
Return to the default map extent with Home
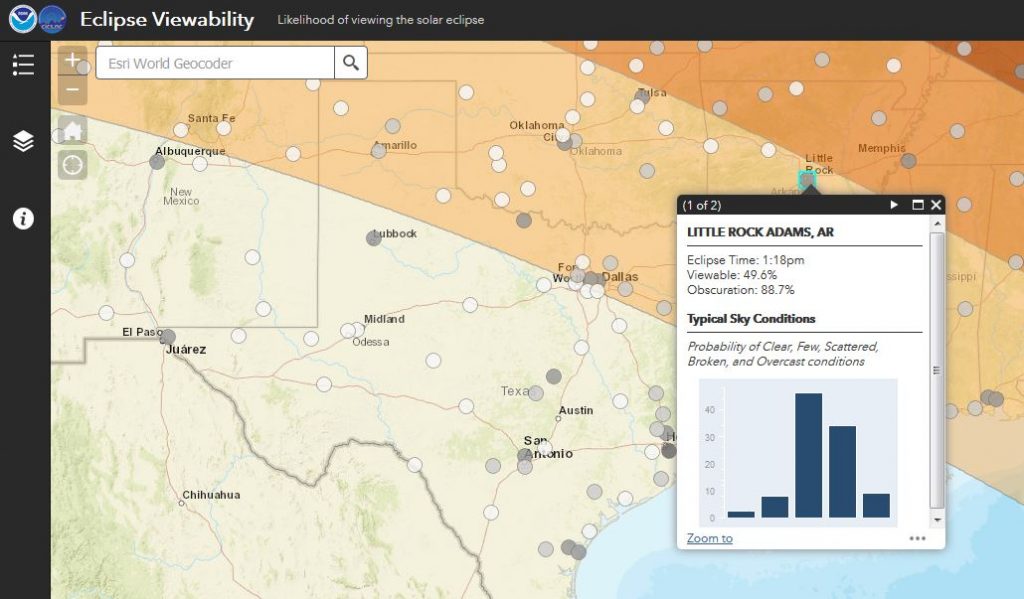tap(72, 130)
